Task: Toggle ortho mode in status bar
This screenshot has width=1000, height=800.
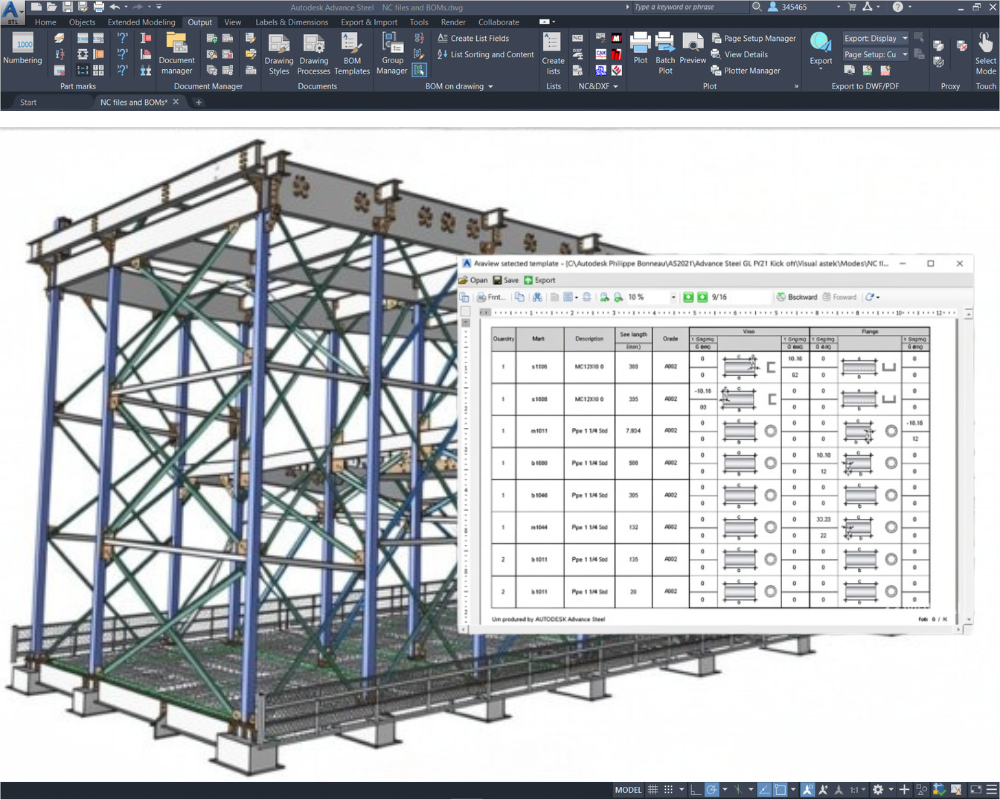Action: pos(696,790)
